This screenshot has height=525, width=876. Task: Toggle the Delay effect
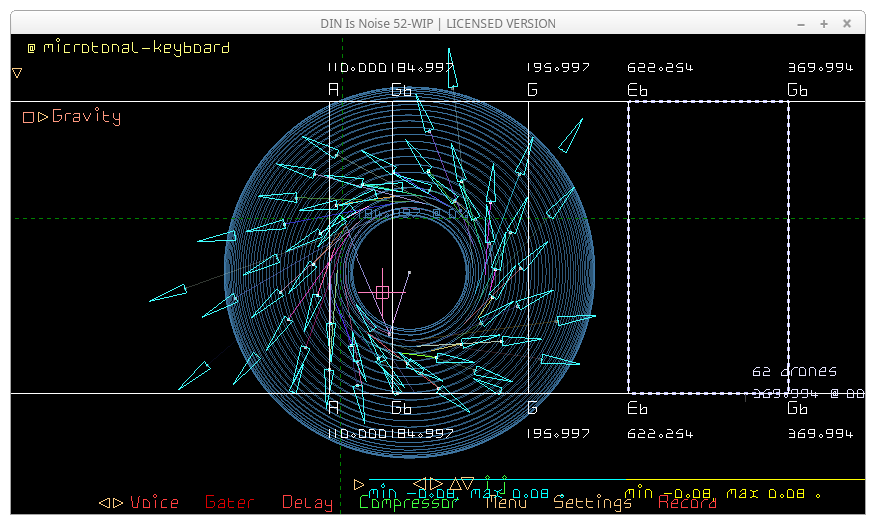[x=307, y=503]
